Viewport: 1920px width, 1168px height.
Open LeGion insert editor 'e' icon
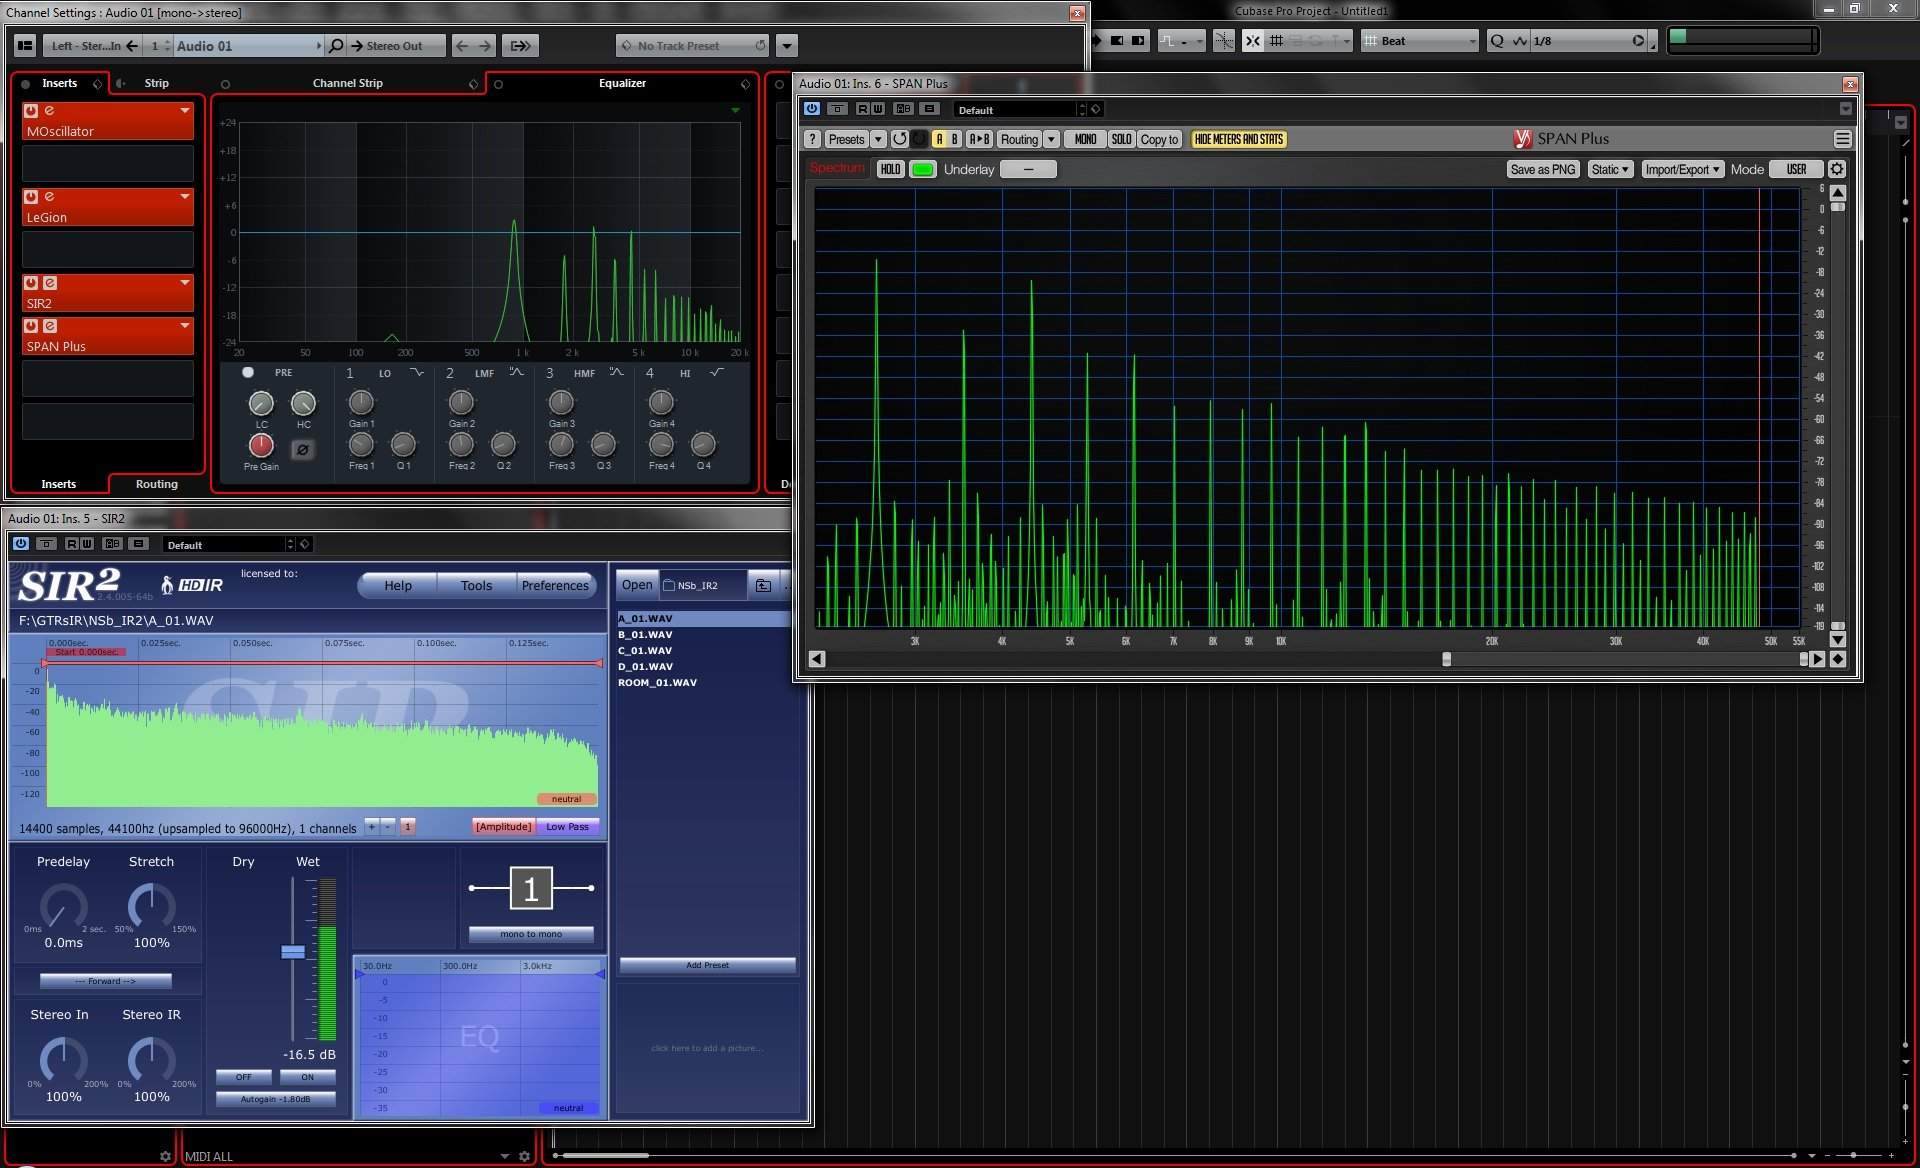coord(49,197)
